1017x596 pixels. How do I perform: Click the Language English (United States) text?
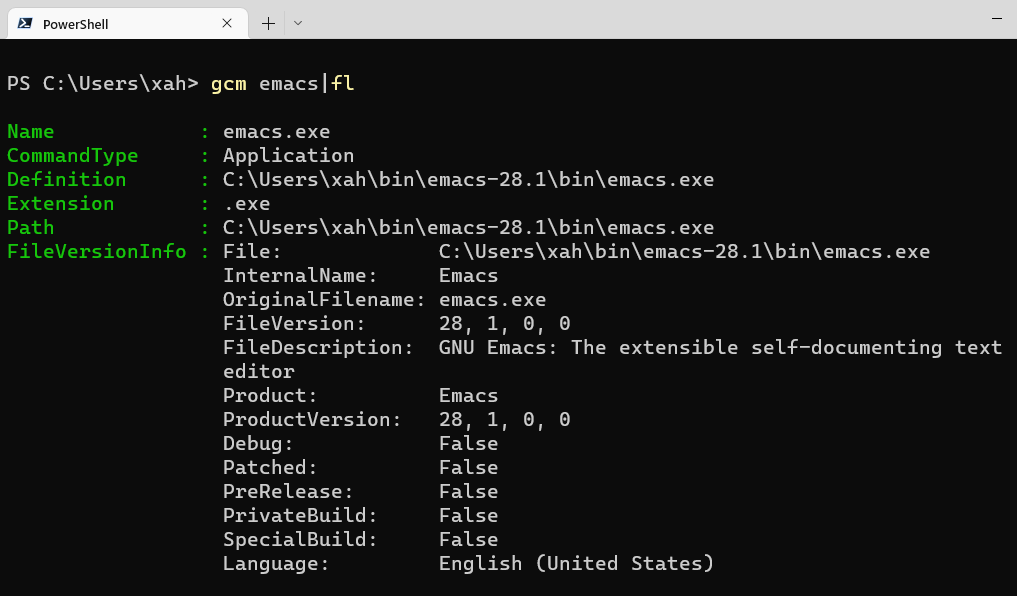[x=576, y=563]
